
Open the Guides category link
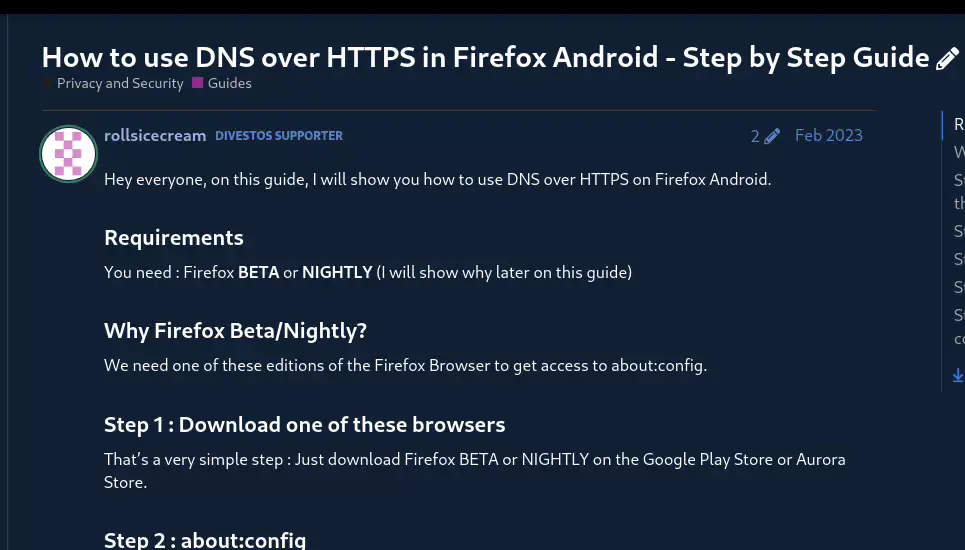229,84
